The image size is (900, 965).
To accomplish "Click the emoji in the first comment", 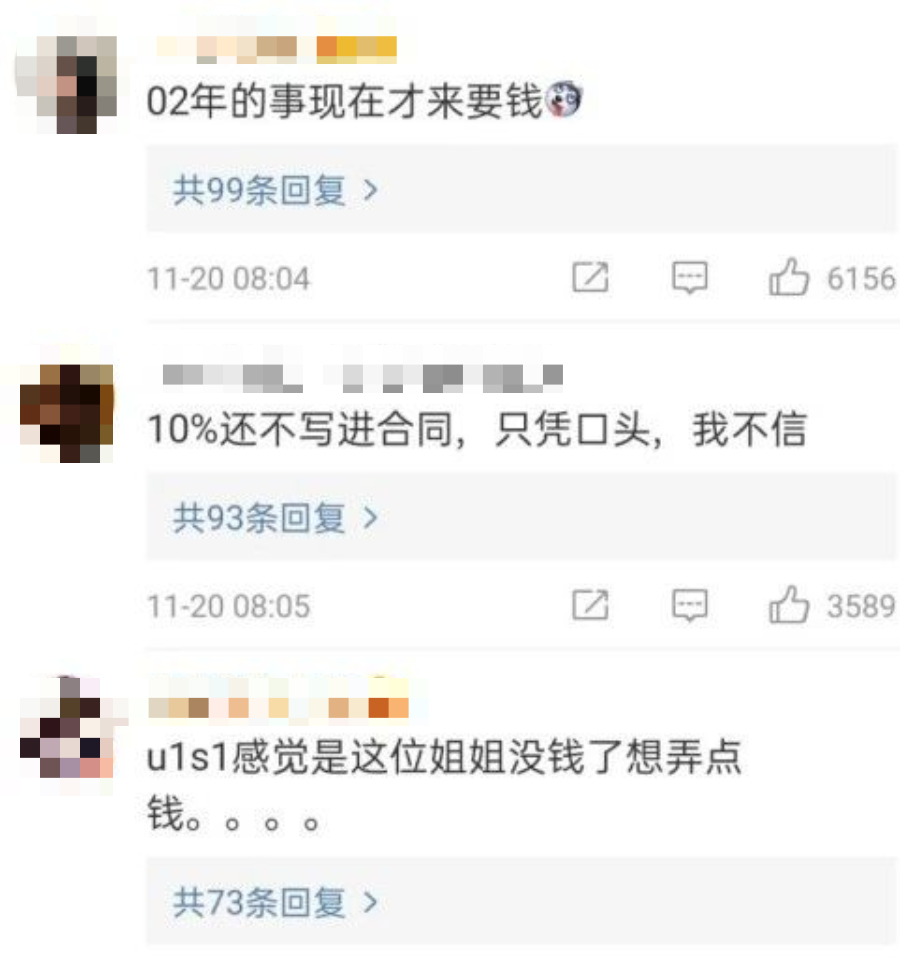I will pos(564,100).
